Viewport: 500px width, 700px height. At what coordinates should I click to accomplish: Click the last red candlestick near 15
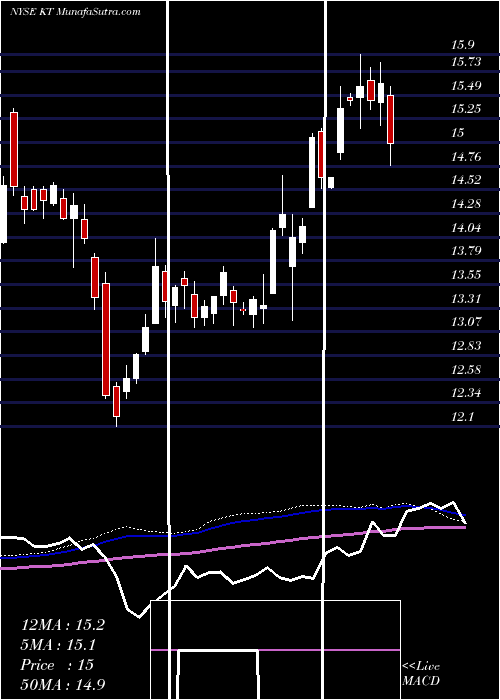pyautogui.click(x=391, y=119)
